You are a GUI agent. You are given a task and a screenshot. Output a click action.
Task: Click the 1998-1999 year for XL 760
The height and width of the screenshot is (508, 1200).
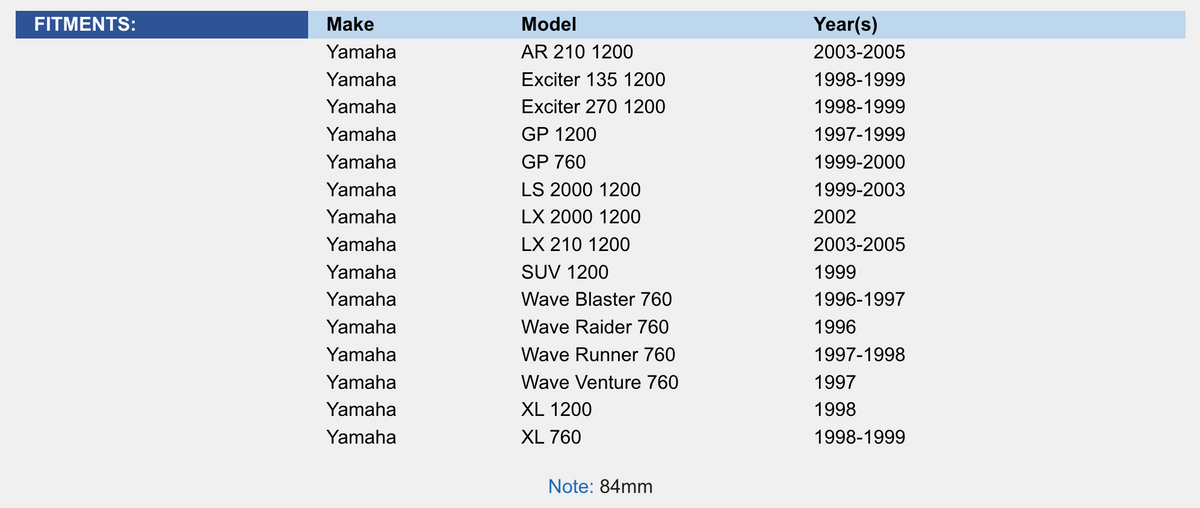point(860,437)
